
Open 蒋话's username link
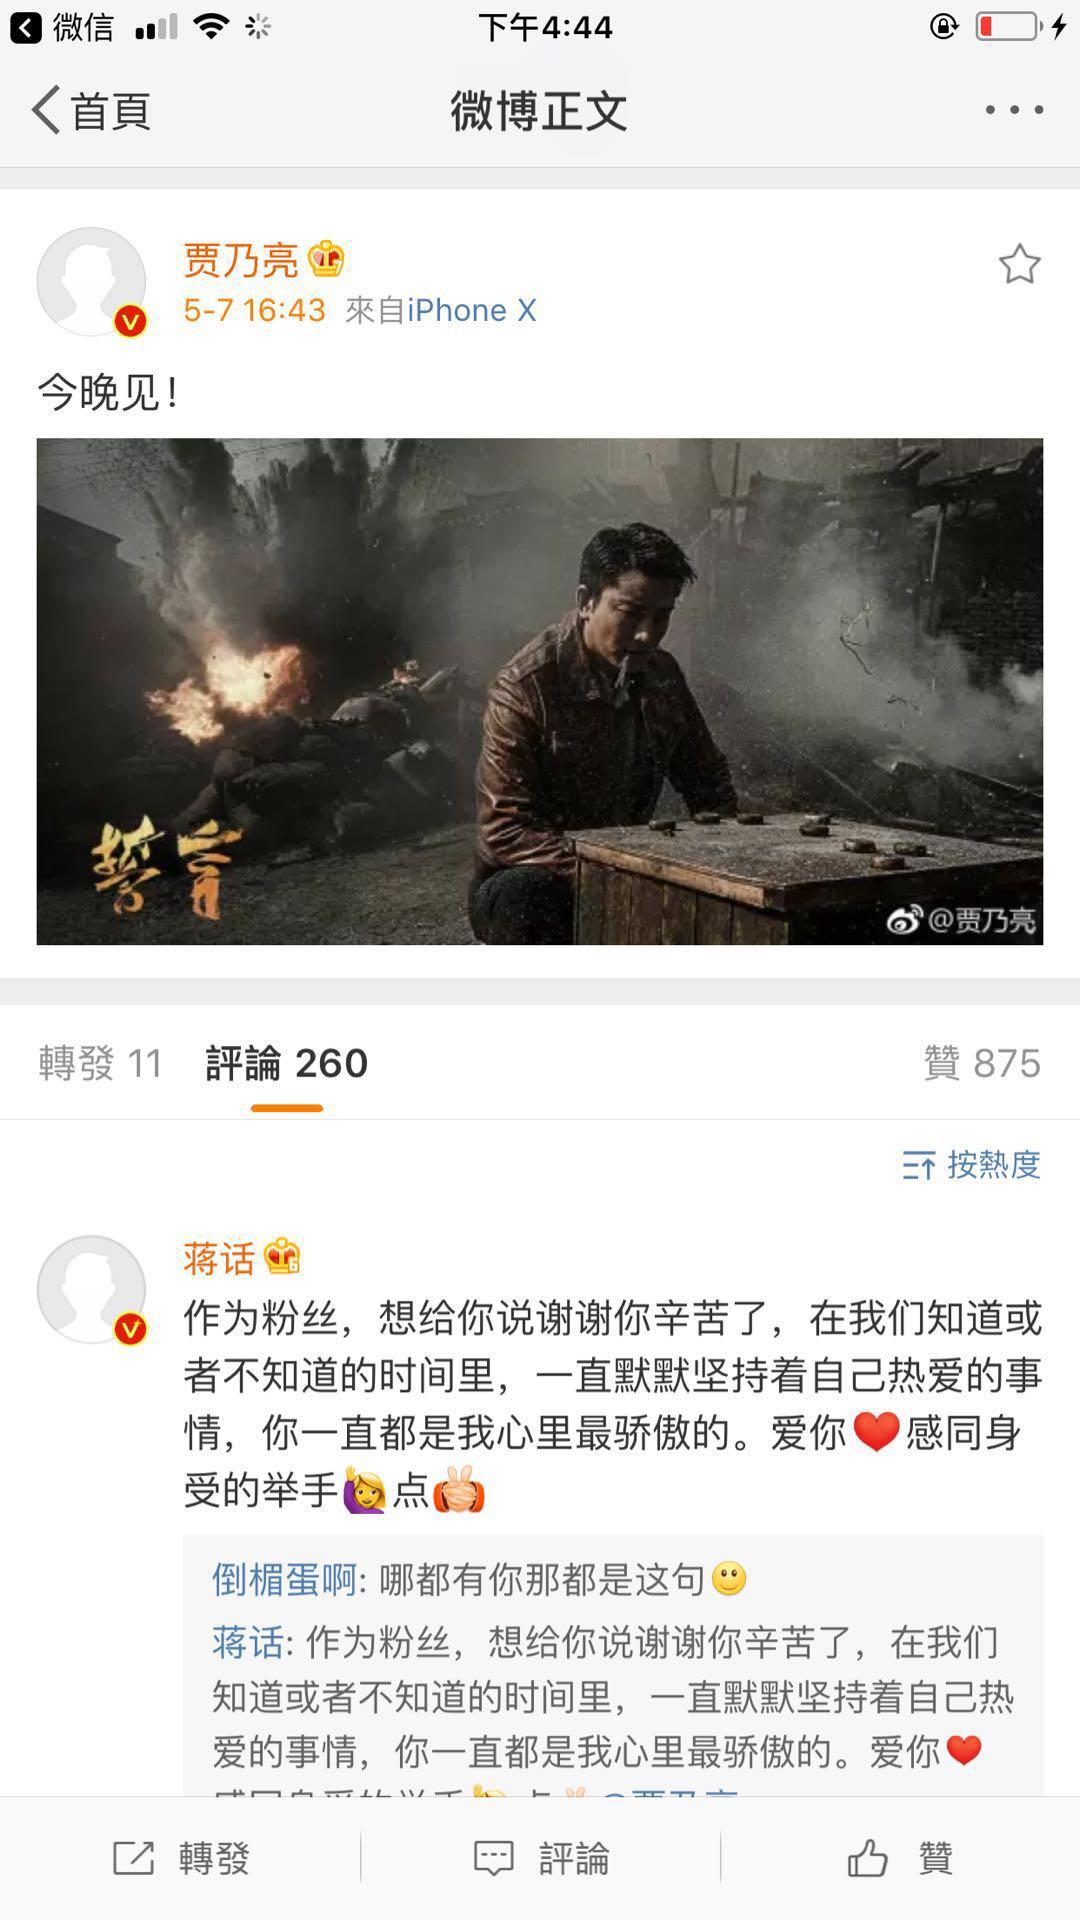click(219, 1258)
